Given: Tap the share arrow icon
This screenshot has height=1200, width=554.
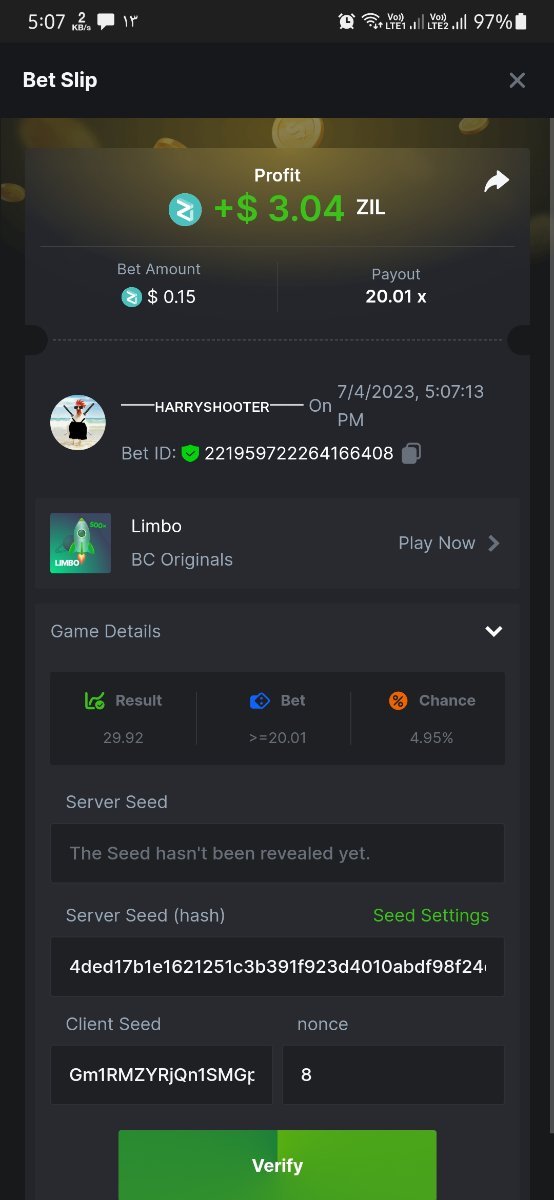Looking at the screenshot, I should coord(497,181).
